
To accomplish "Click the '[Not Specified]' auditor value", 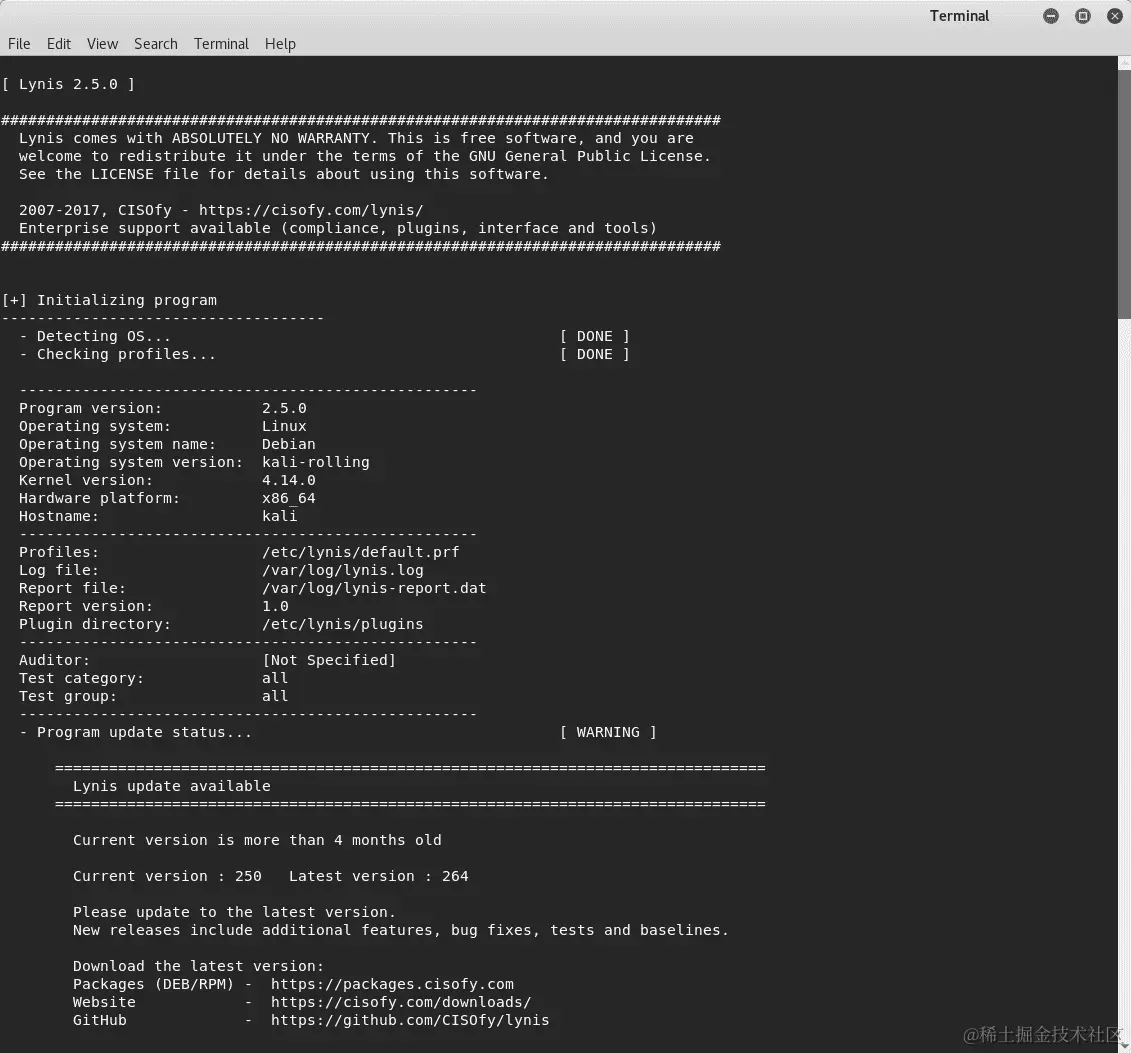I will coord(329,660).
